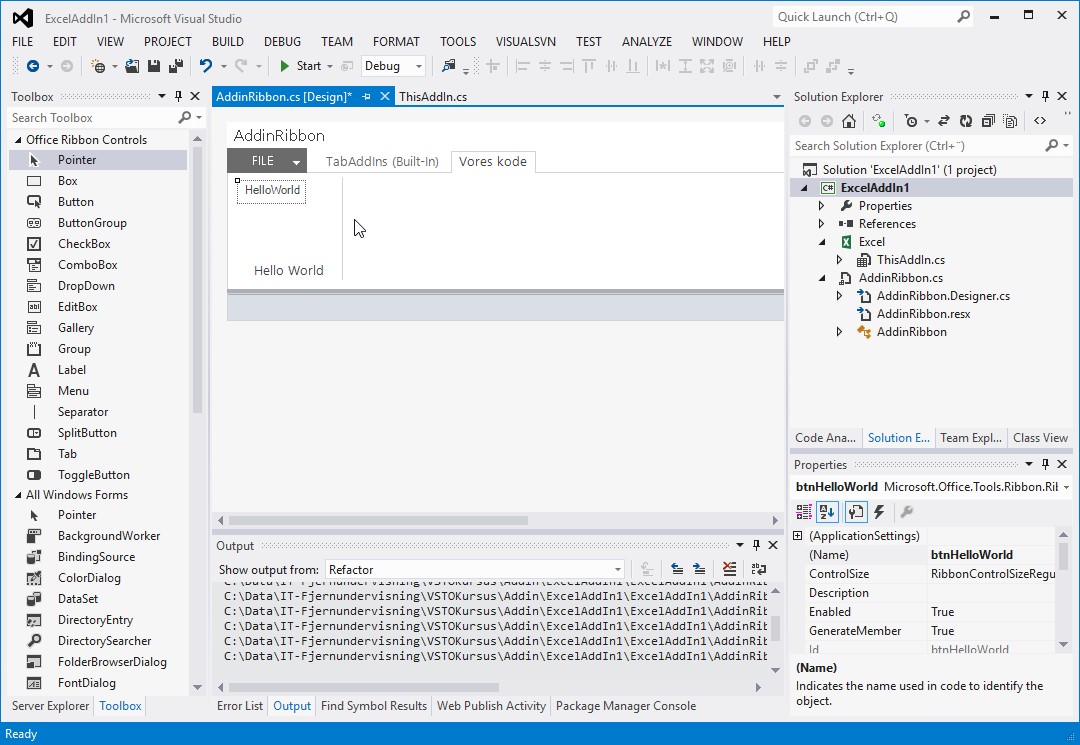Viewport: 1080px width, 745px height.
Task: Switch Properties panel to Alphabetical sorting
Action: tap(828, 511)
